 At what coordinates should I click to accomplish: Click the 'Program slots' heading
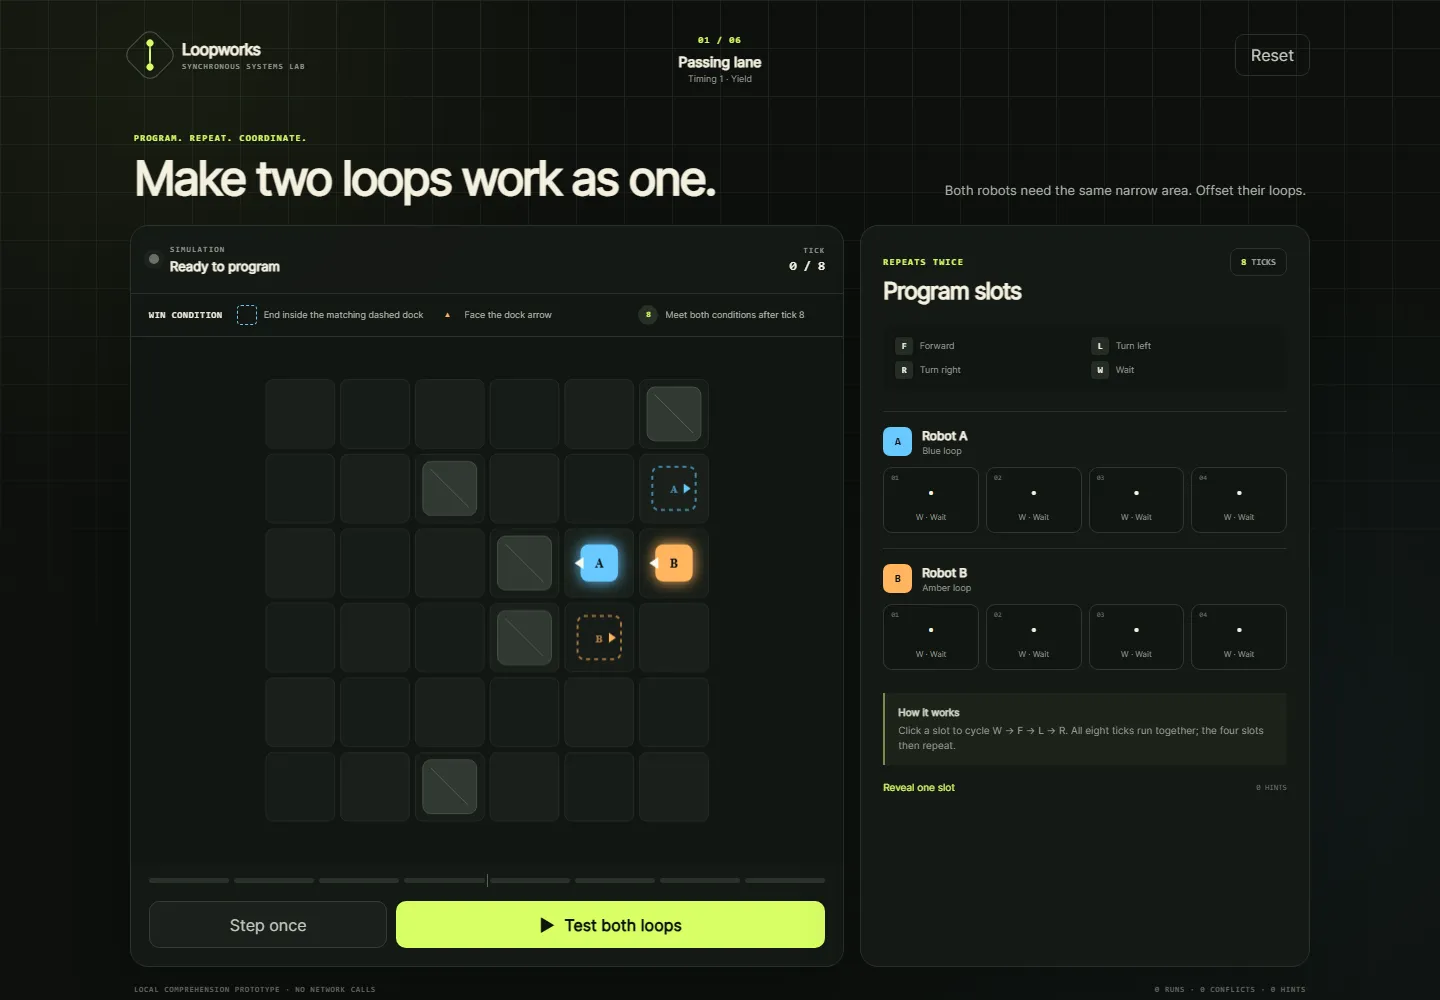click(x=952, y=291)
